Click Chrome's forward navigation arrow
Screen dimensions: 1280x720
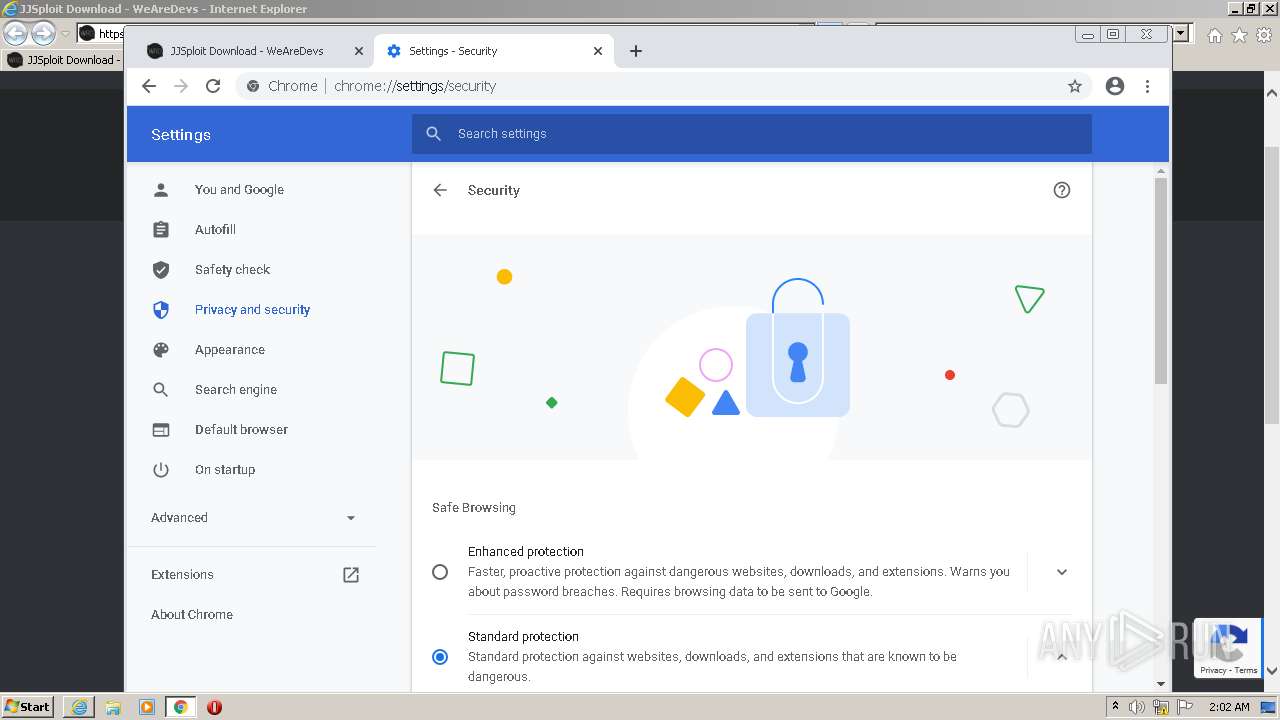(x=181, y=86)
